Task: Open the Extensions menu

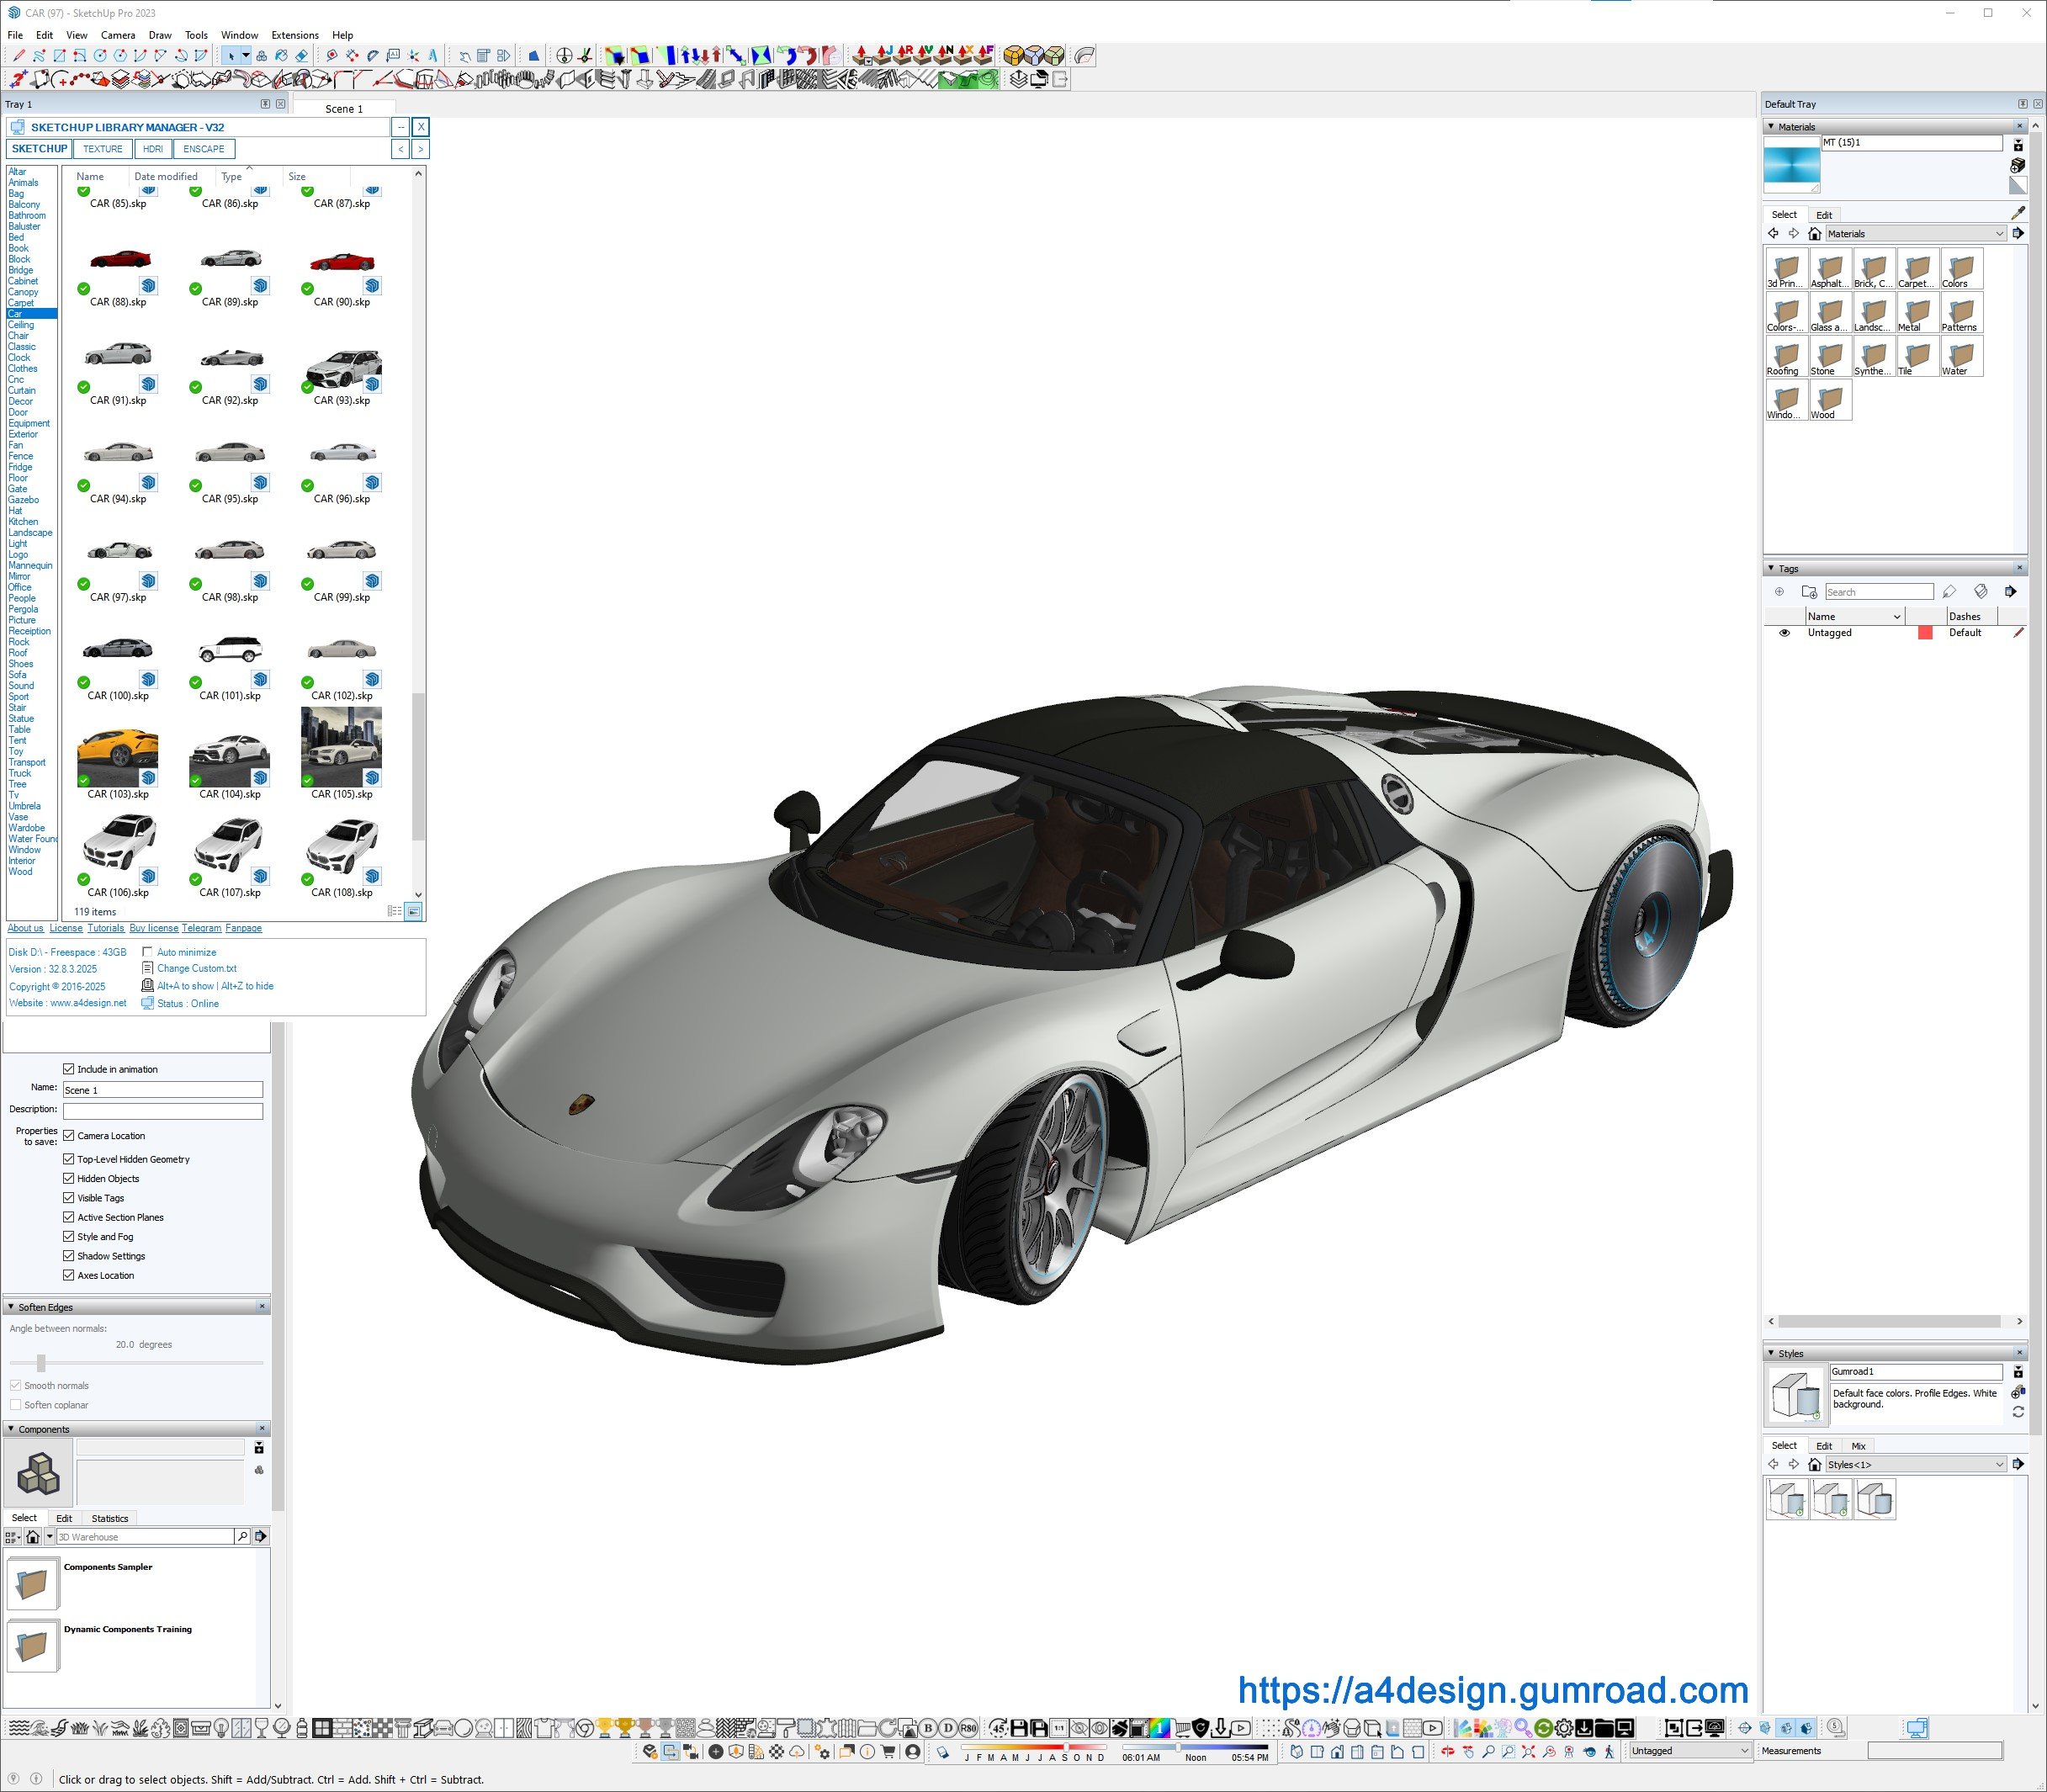Action: click(295, 35)
